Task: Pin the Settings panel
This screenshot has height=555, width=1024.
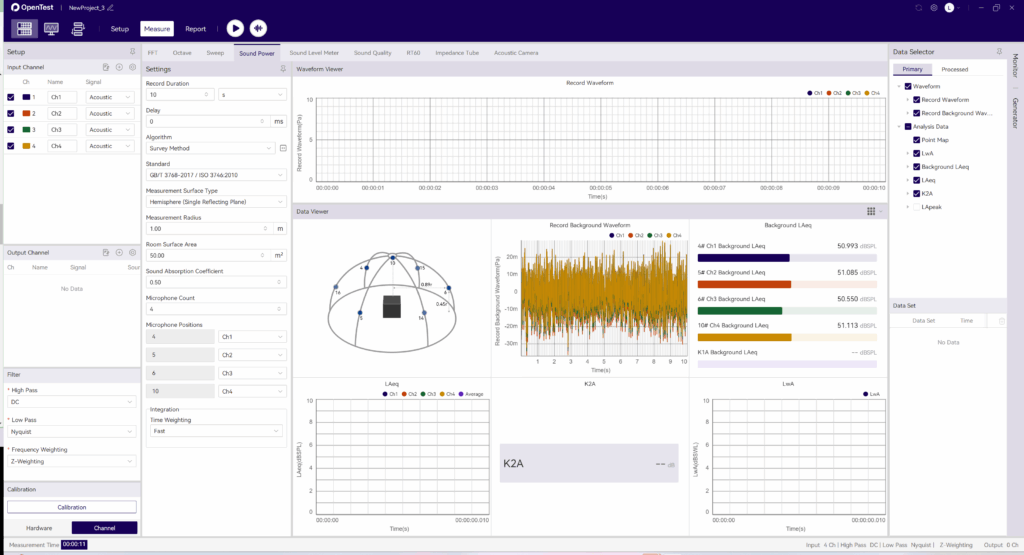Action: coord(283,69)
